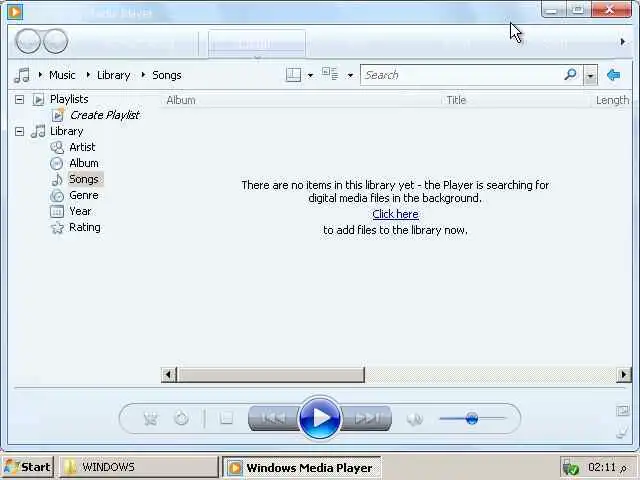The height and width of the screenshot is (480, 640).
Task: Select Songs in the breadcrumb
Action: 167,75
